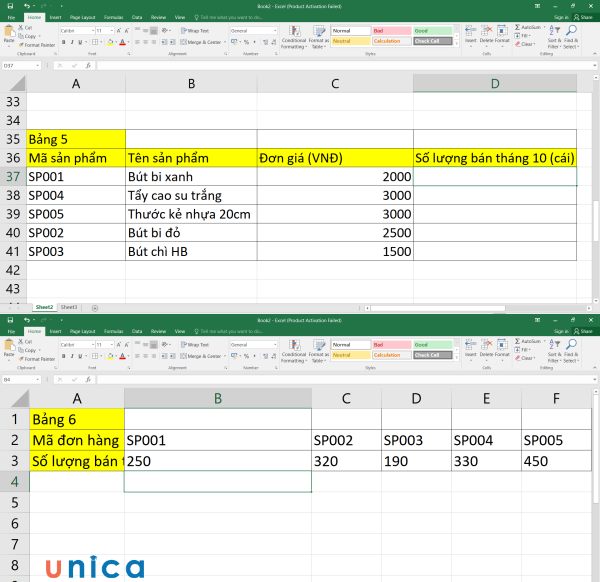600x582 pixels.
Task: Click Fill in the Bảng 6 window
Action: pyautogui.click(x=522, y=350)
